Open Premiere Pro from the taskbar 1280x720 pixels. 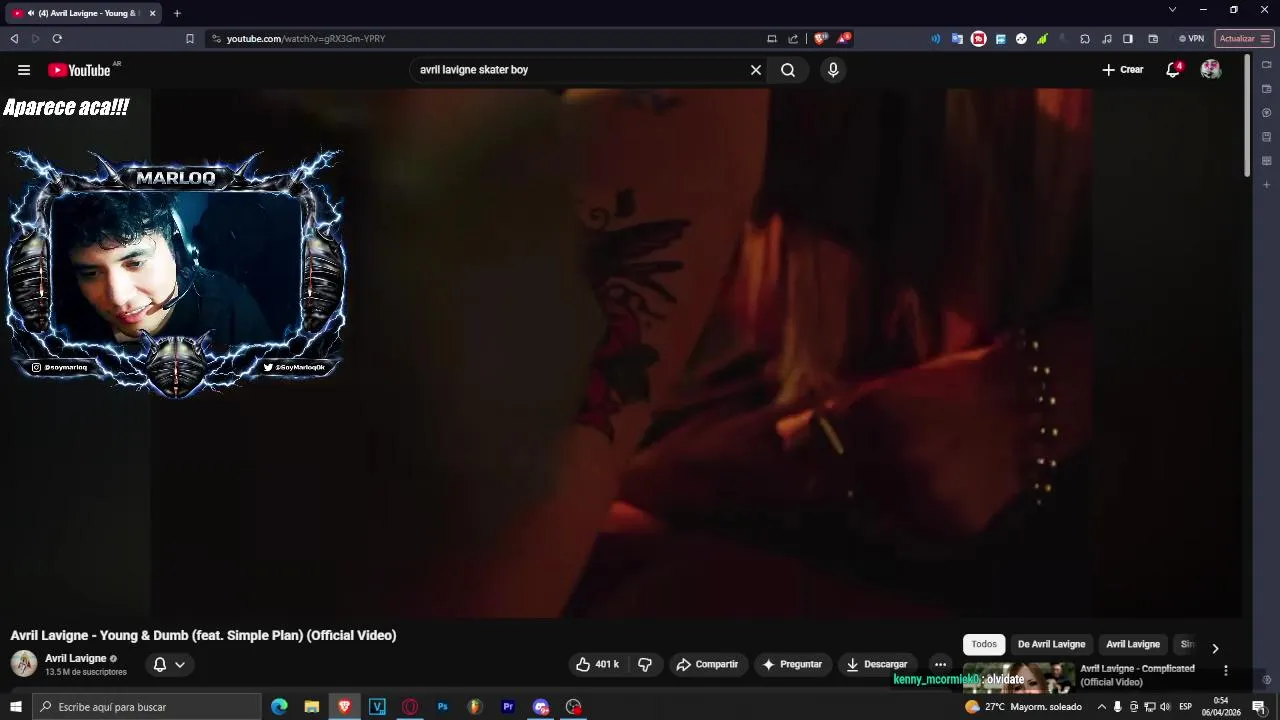pyautogui.click(x=508, y=707)
